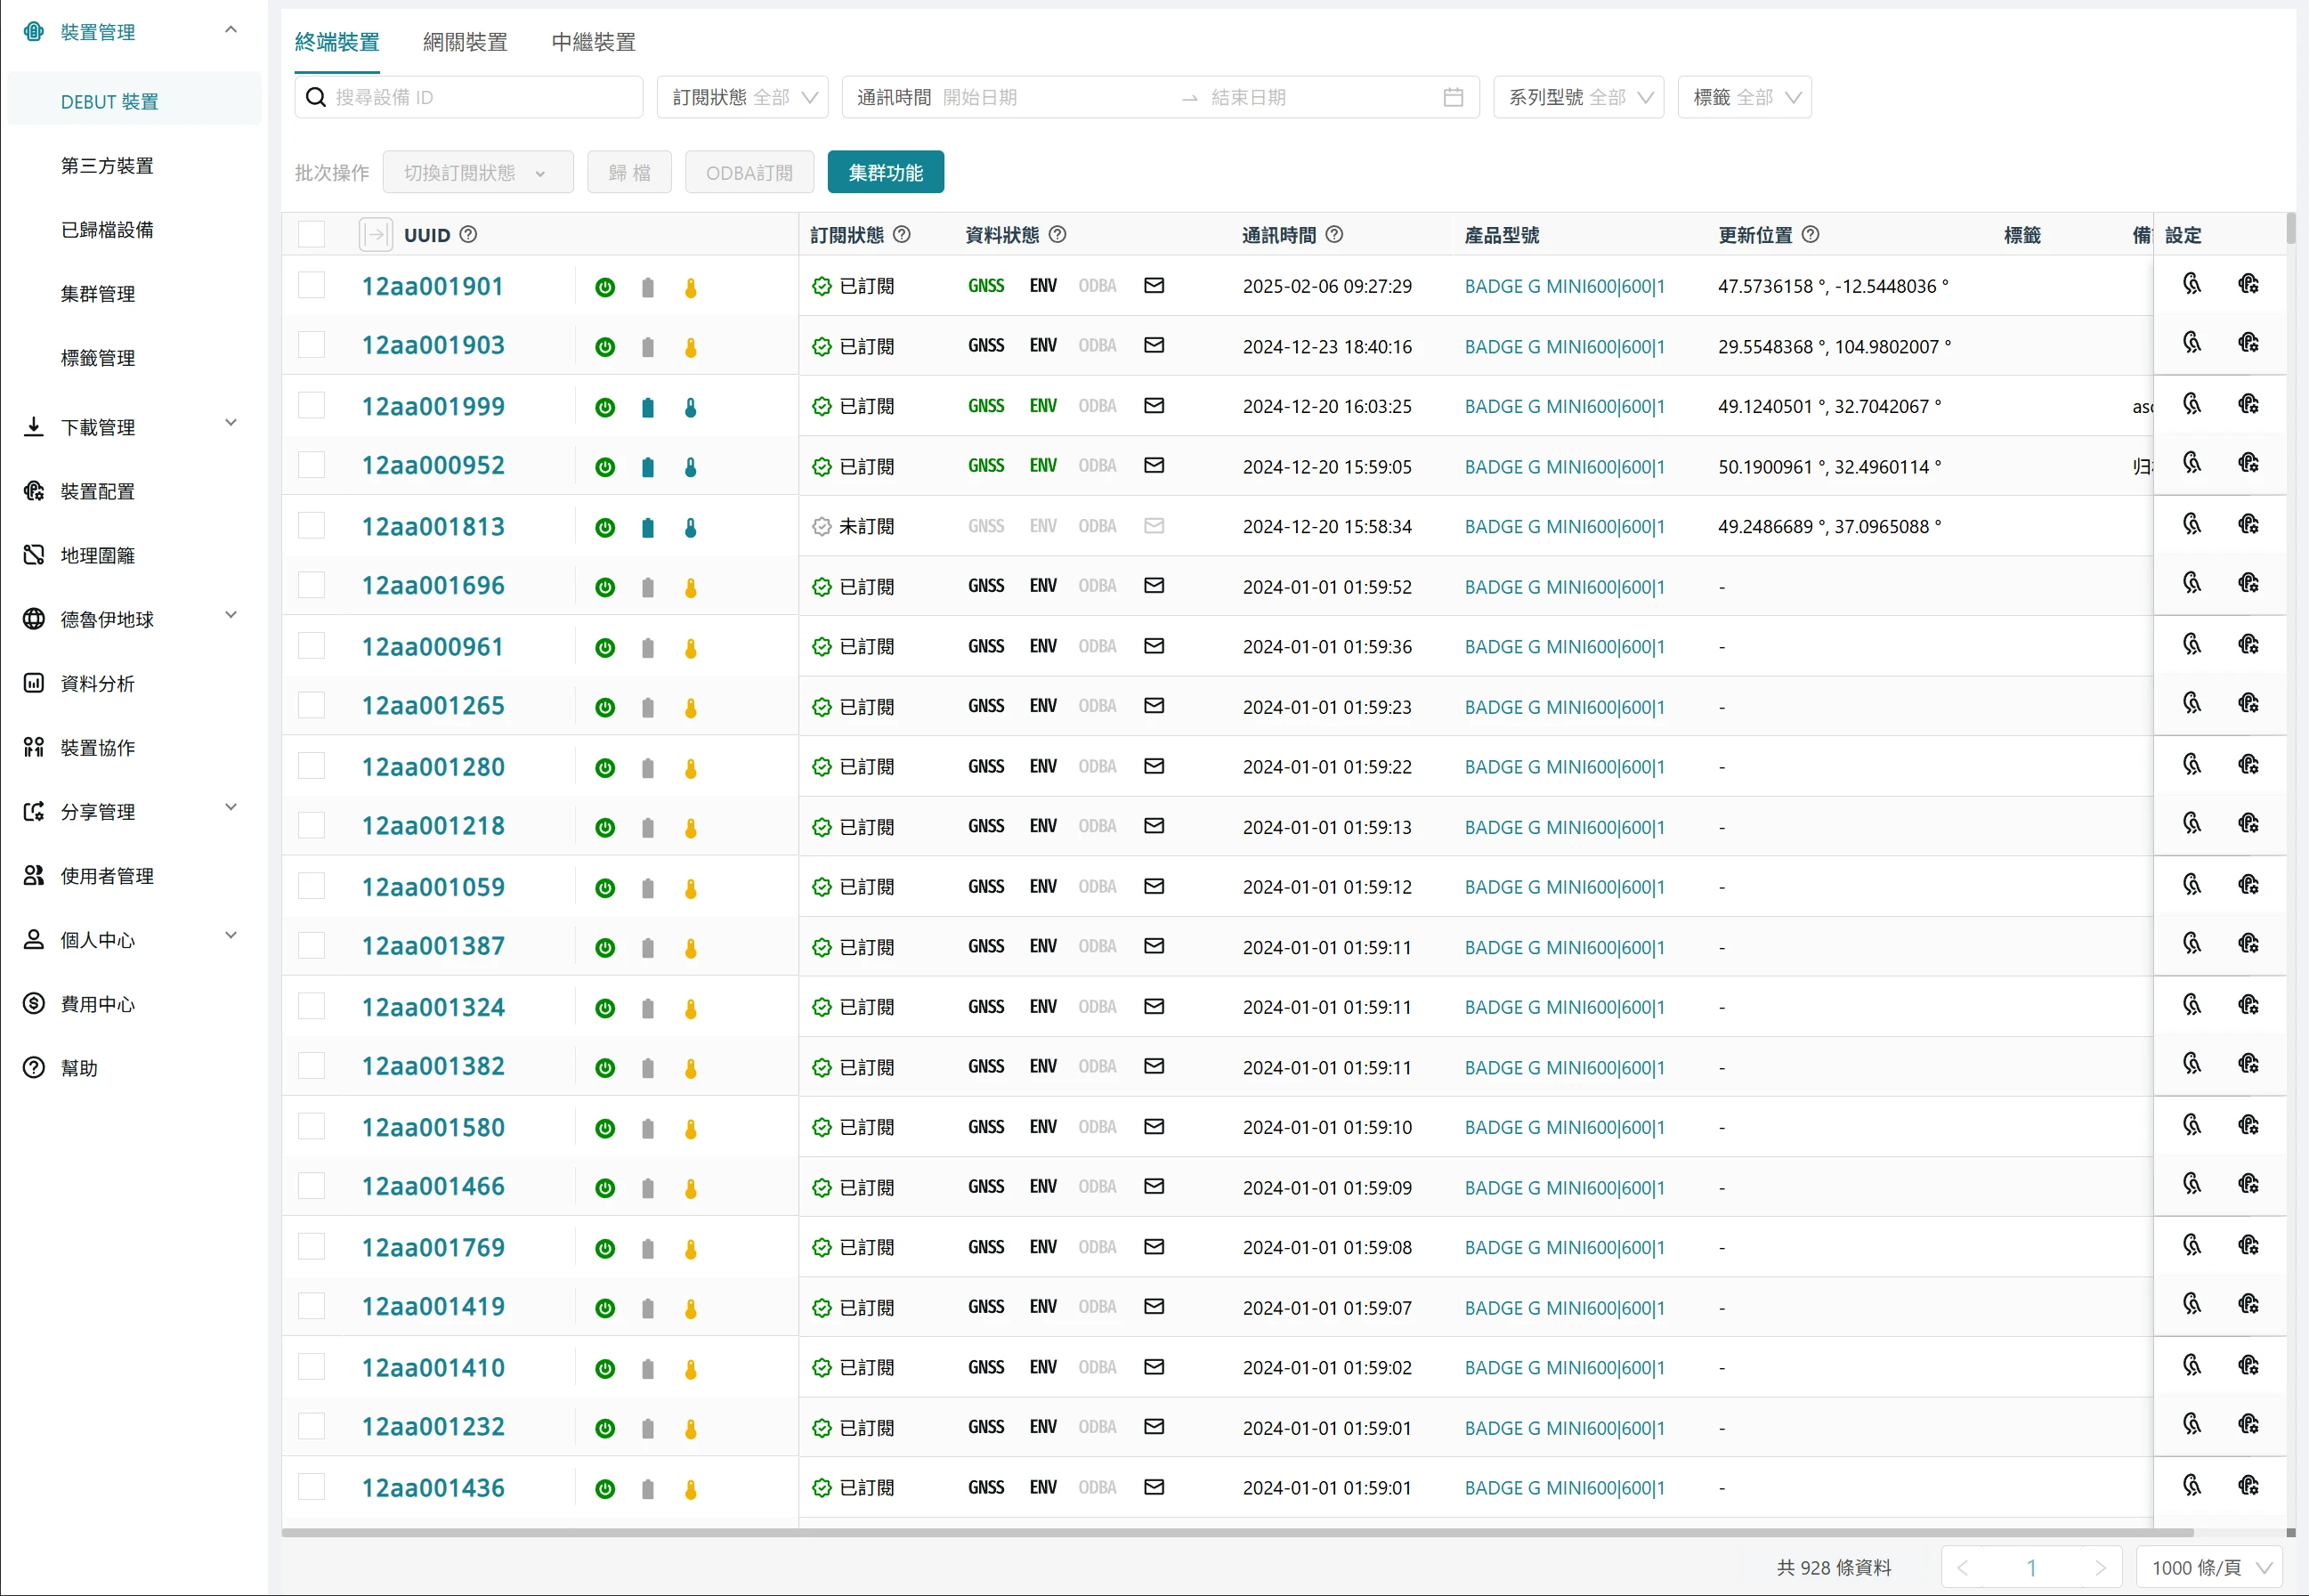Viewport: 2309px width, 1596px height.
Task: Click the horizontal scrollbar below the table
Action: [x=1236, y=1532]
